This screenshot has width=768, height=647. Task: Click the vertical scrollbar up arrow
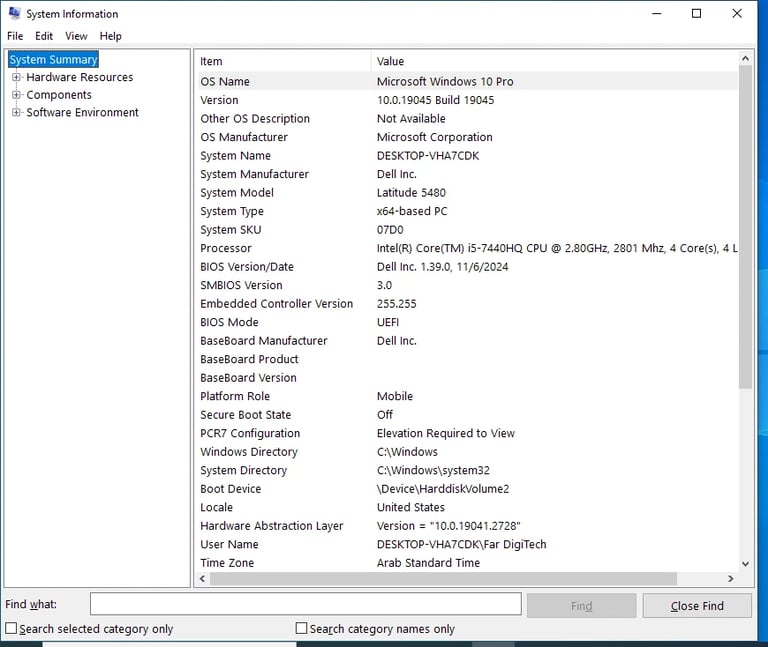point(745,58)
